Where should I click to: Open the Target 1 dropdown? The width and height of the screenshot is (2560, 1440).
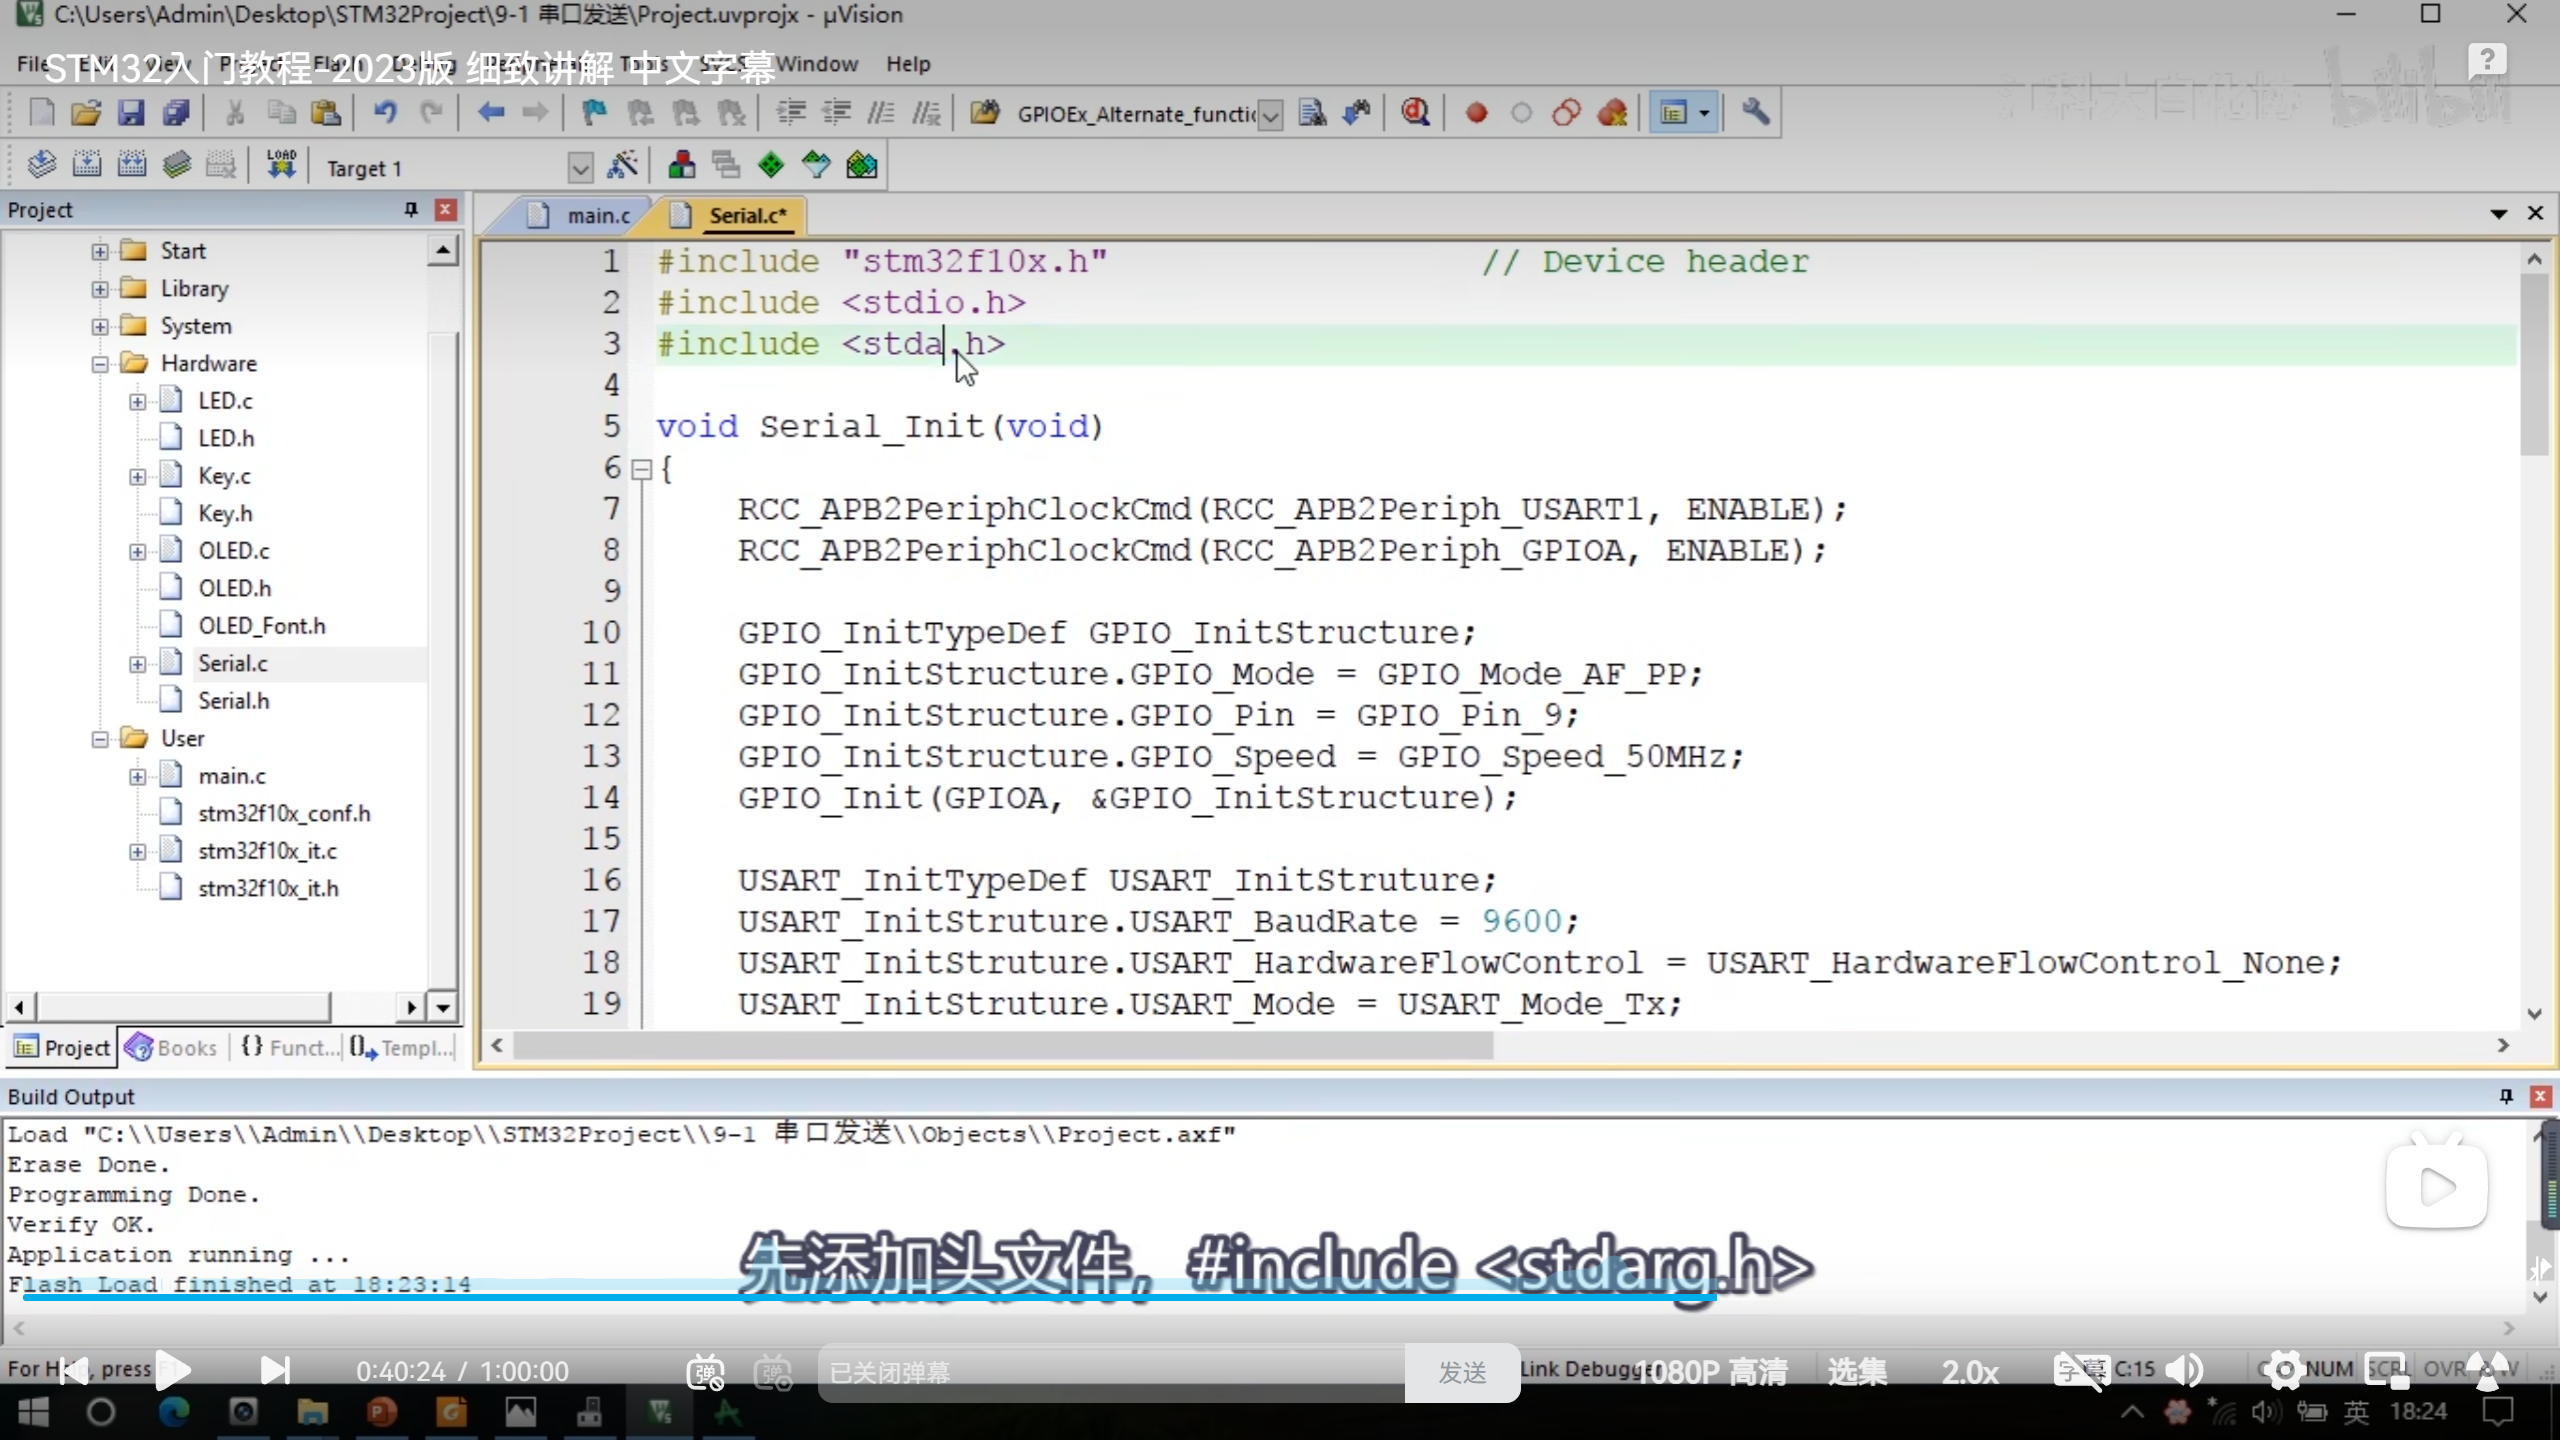pyautogui.click(x=580, y=167)
